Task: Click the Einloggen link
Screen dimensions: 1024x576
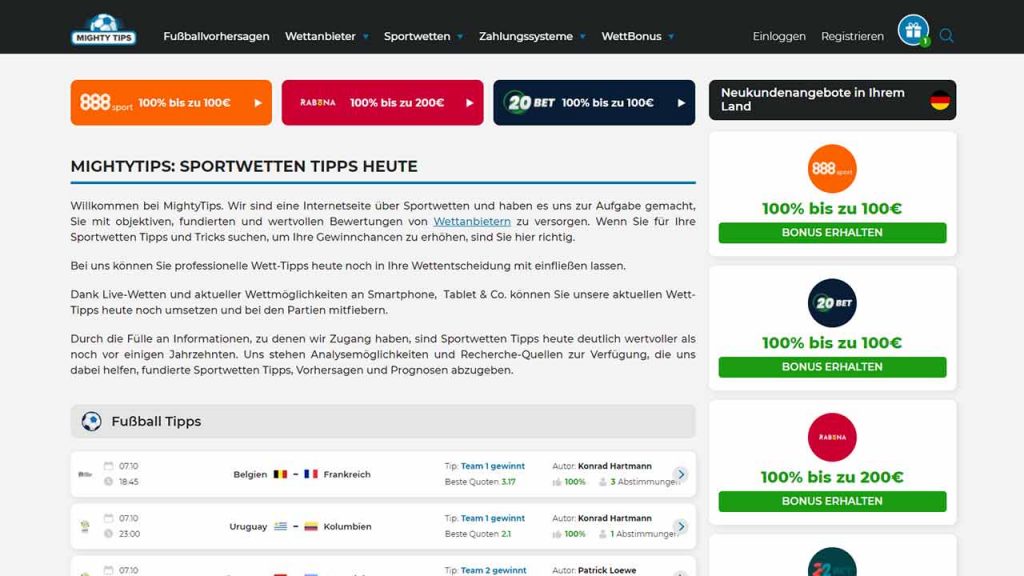Action: click(x=779, y=37)
